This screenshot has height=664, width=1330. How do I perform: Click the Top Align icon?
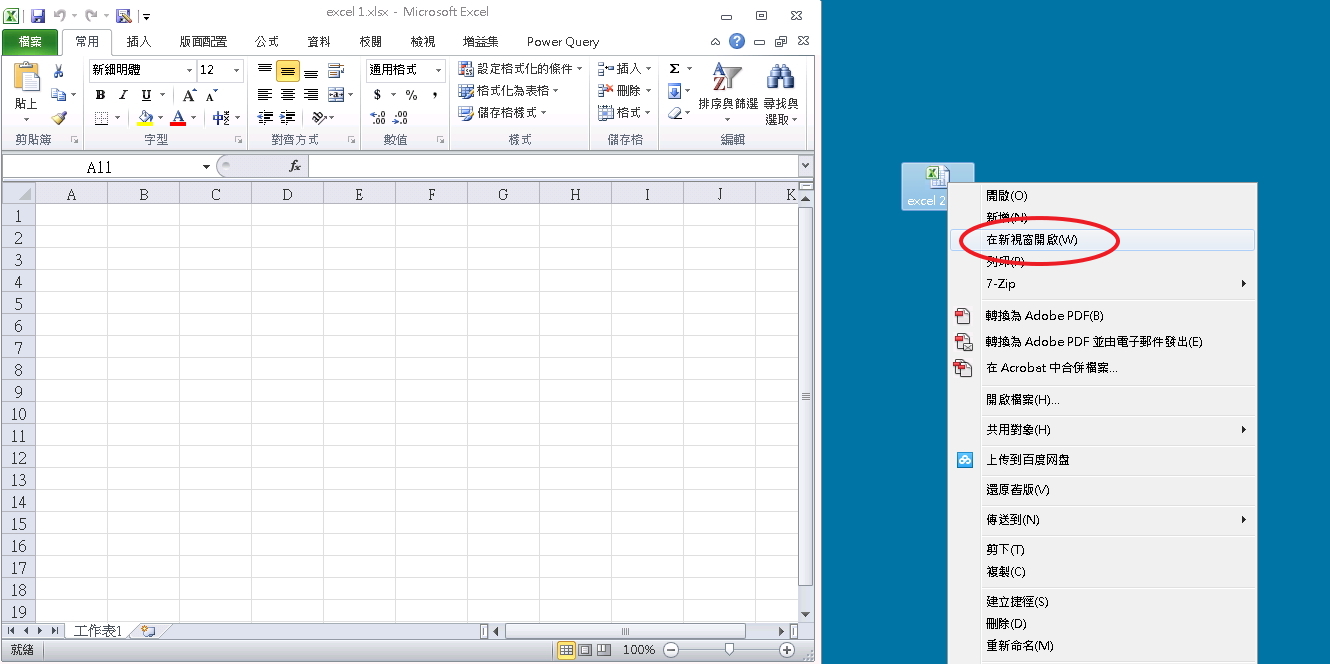point(265,70)
